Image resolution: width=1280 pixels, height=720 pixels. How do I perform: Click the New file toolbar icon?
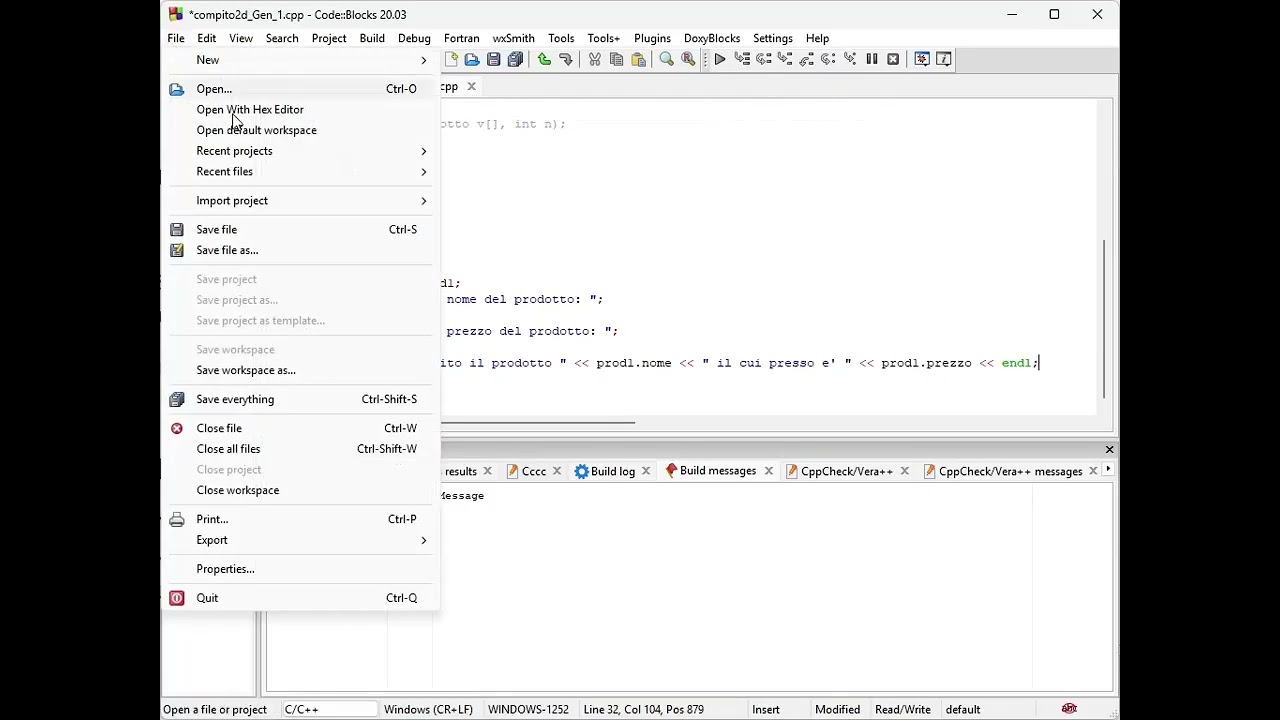pos(451,60)
